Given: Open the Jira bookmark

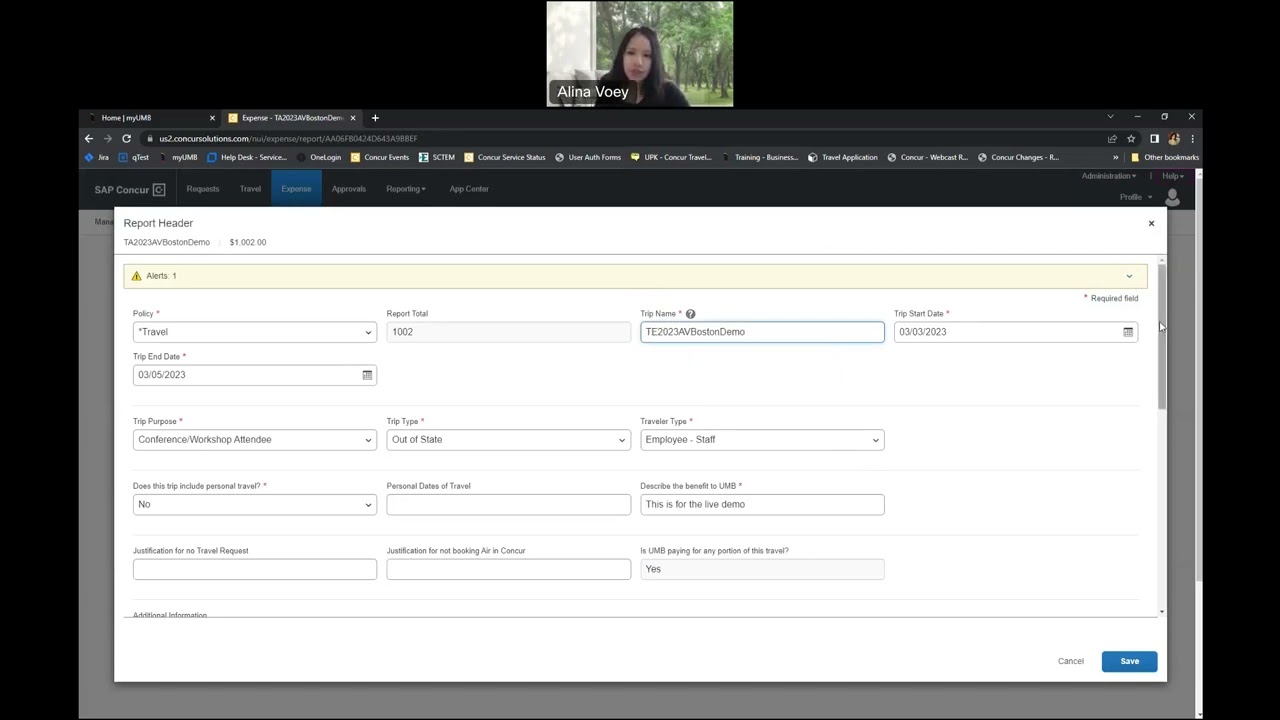Looking at the screenshot, I should tap(97, 157).
